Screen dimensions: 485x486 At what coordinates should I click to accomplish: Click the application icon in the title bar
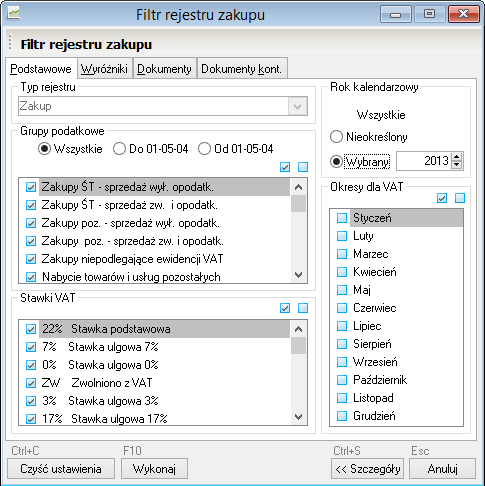[14, 14]
